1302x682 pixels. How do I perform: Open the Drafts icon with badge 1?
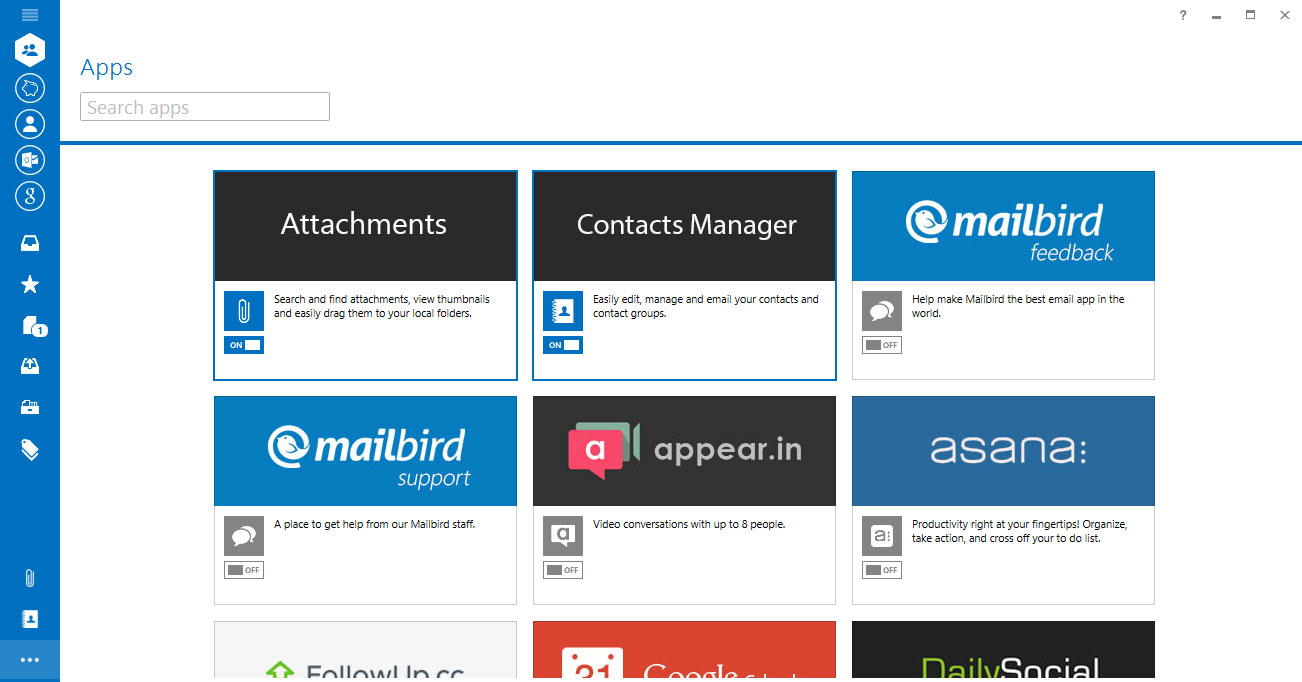point(32,326)
